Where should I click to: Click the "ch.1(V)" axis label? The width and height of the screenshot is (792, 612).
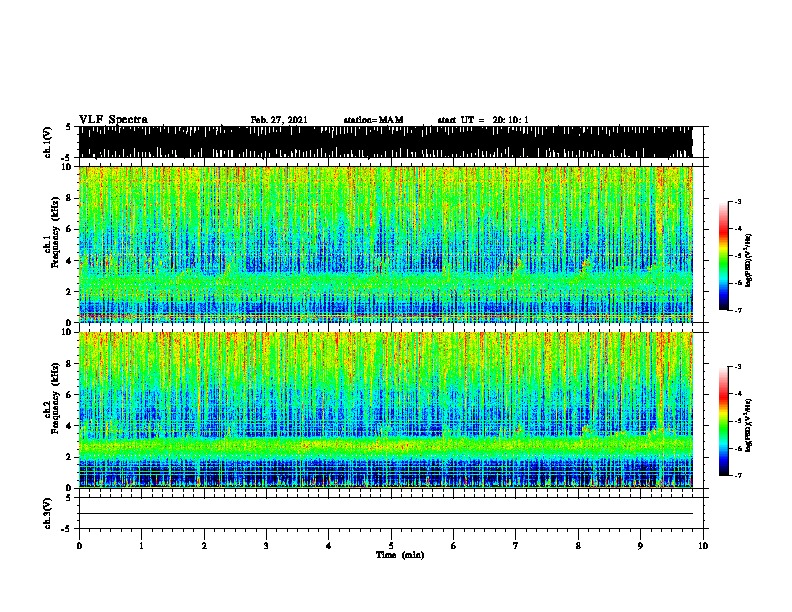pyautogui.click(x=48, y=142)
